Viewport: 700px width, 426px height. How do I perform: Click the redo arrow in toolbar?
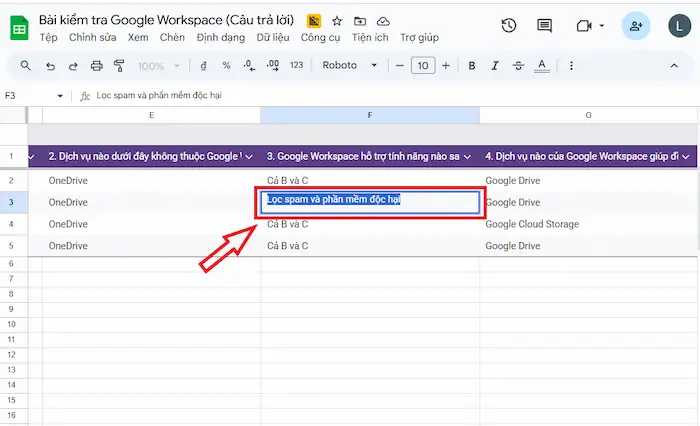pos(73,66)
